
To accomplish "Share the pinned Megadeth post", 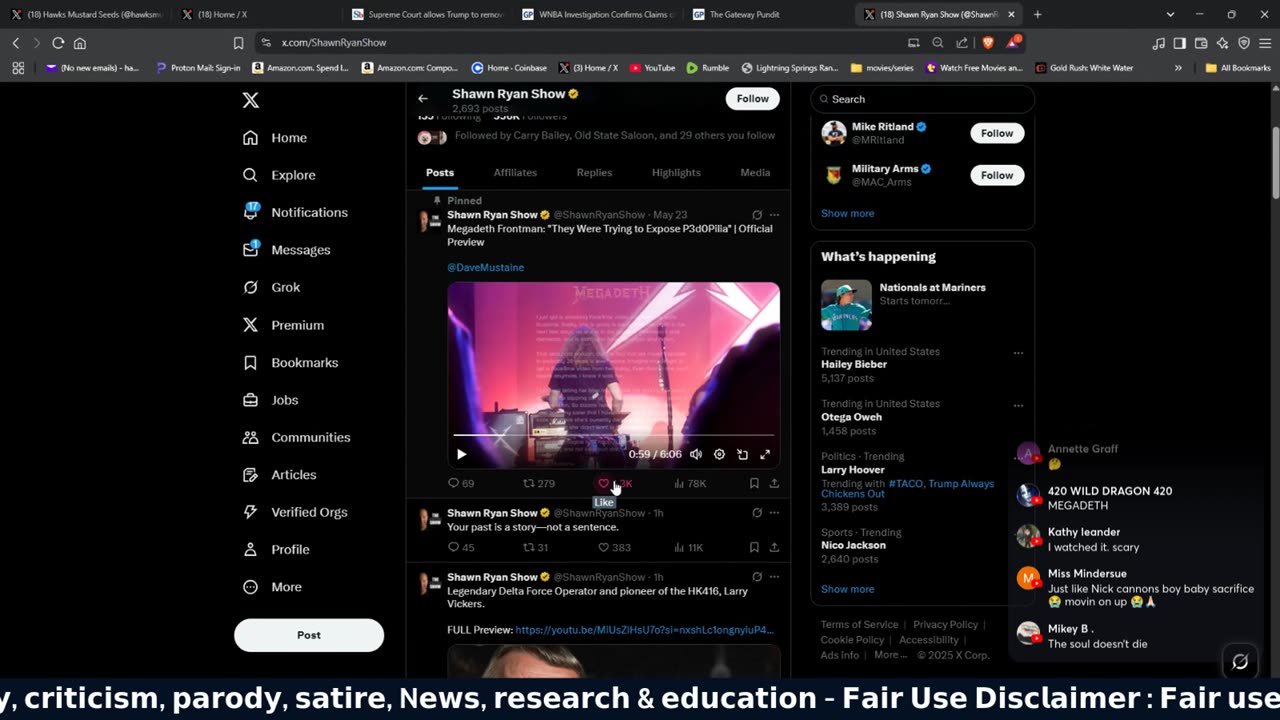I will click(x=774, y=484).
